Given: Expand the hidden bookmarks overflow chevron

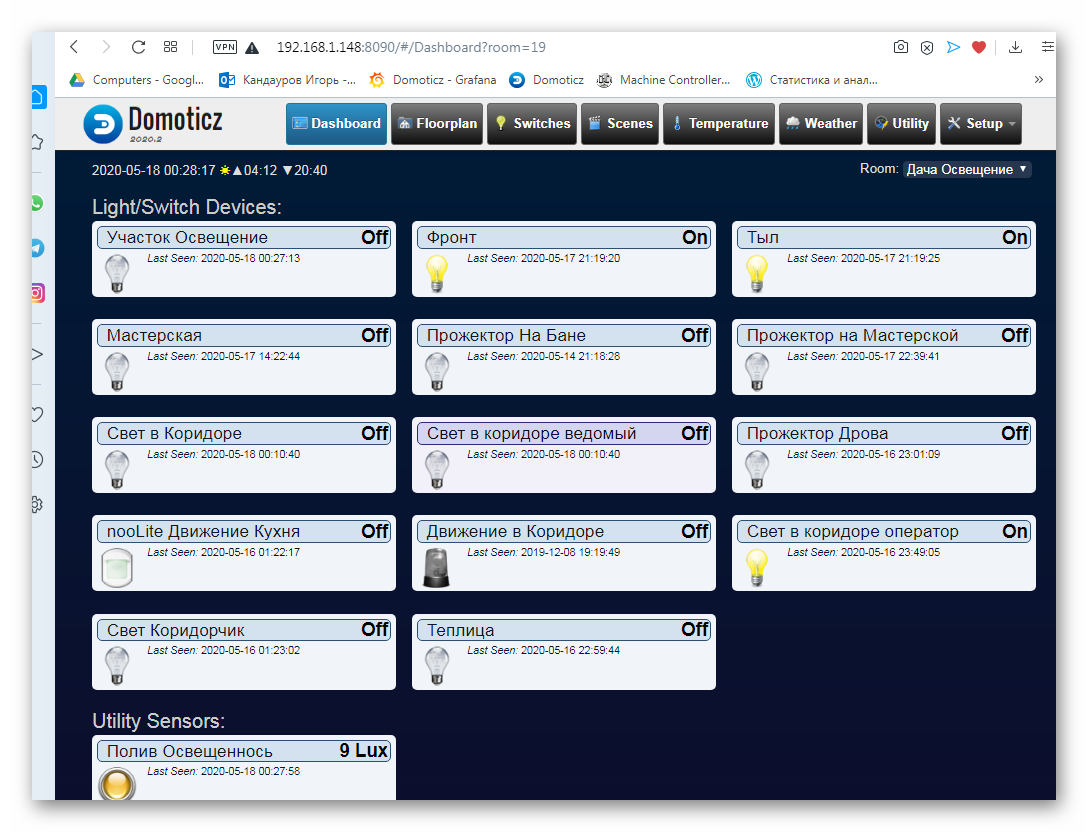Looking at the screenshot, I should point(1039,80).
